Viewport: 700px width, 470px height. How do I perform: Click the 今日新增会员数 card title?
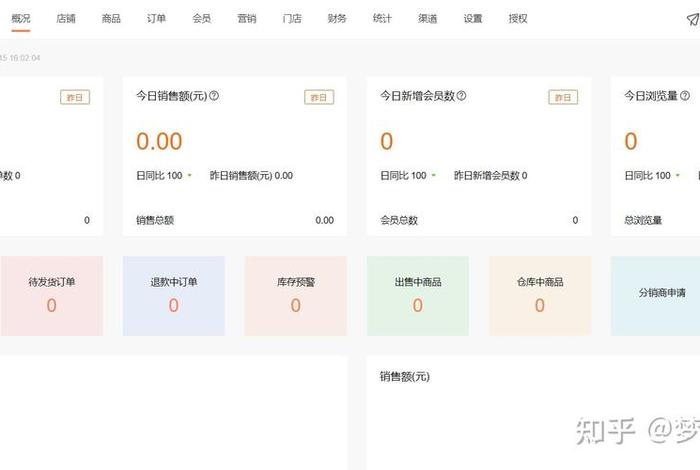pos(417,96)
